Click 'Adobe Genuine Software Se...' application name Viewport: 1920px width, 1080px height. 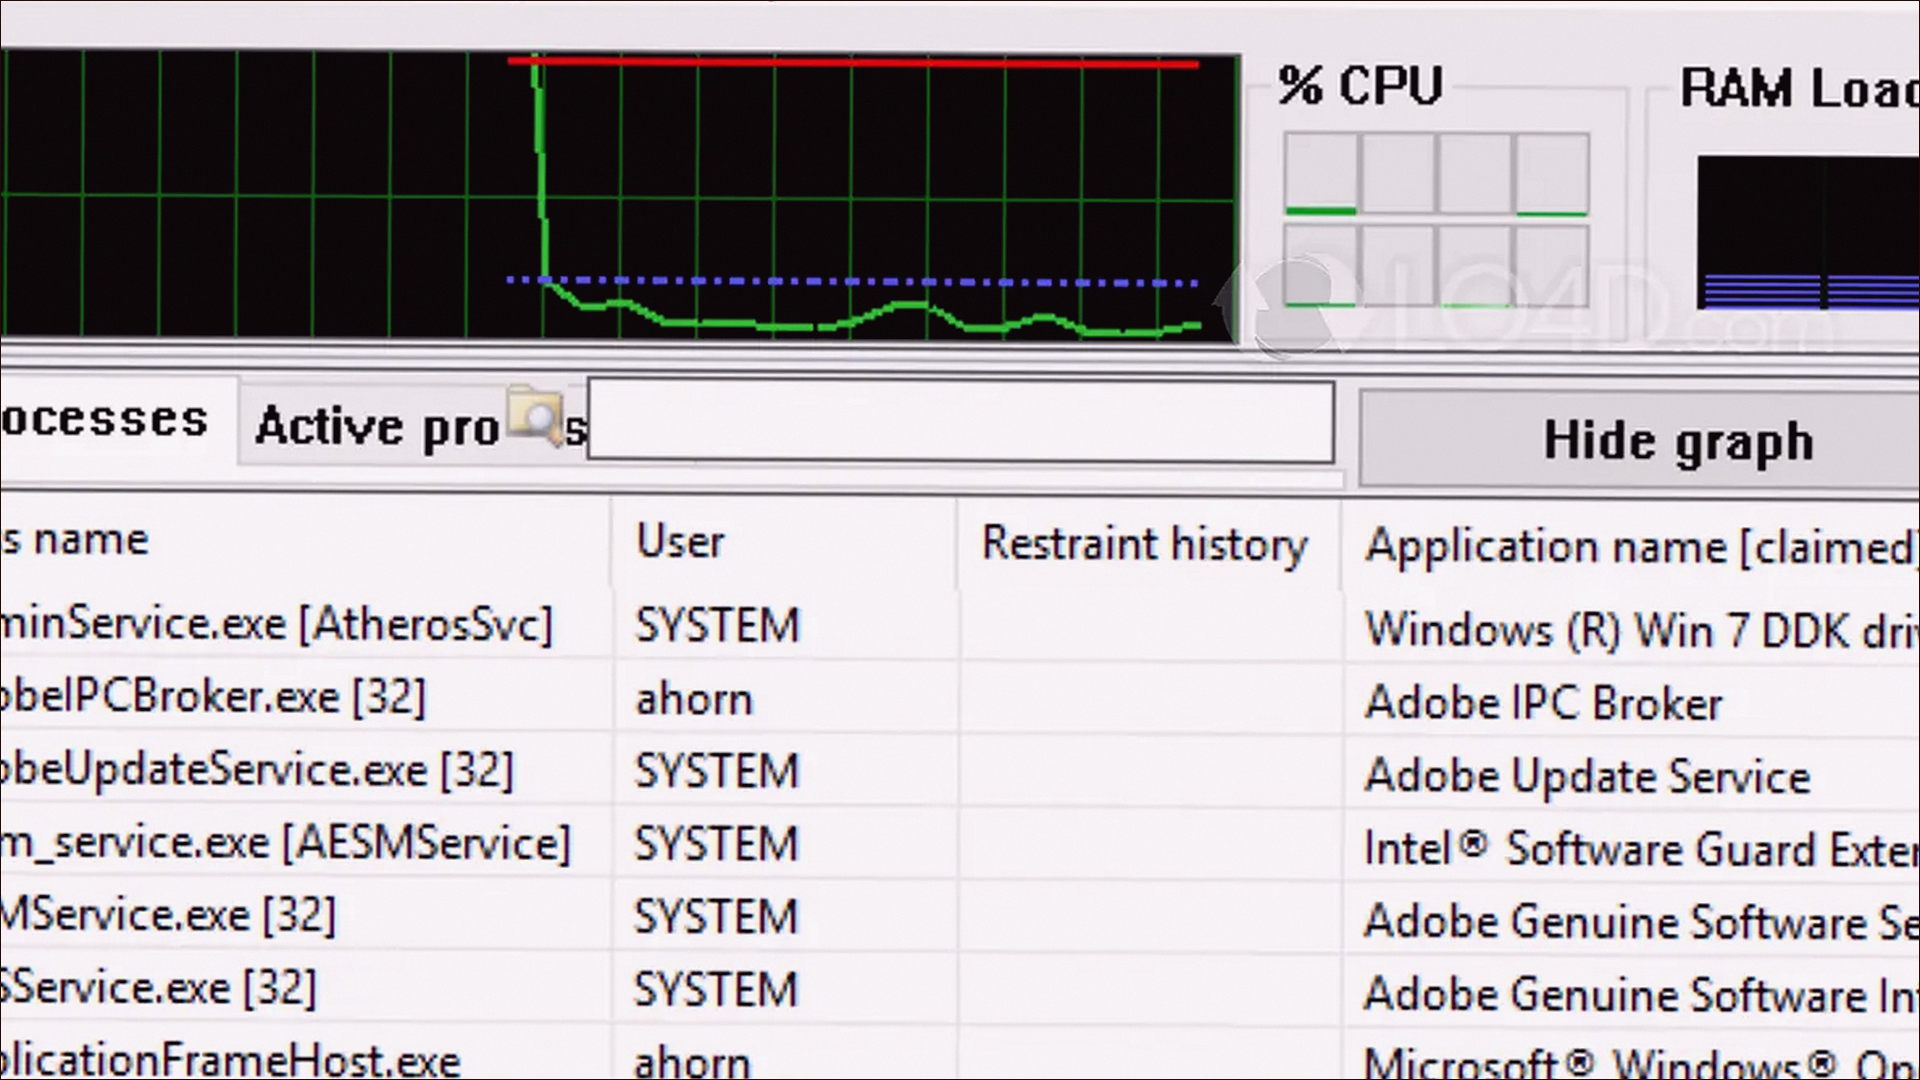(x=1642, y=921)
